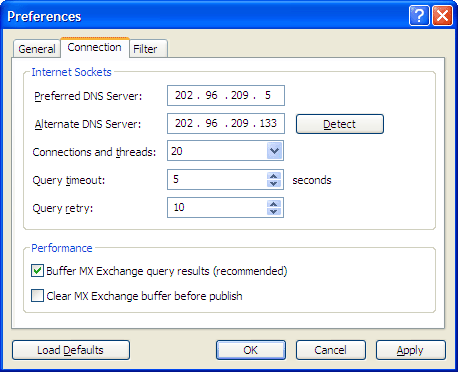The height and width of the screenshot is (372, 458).
Task: Click the Cancel button
Action: tap(331, 350)
